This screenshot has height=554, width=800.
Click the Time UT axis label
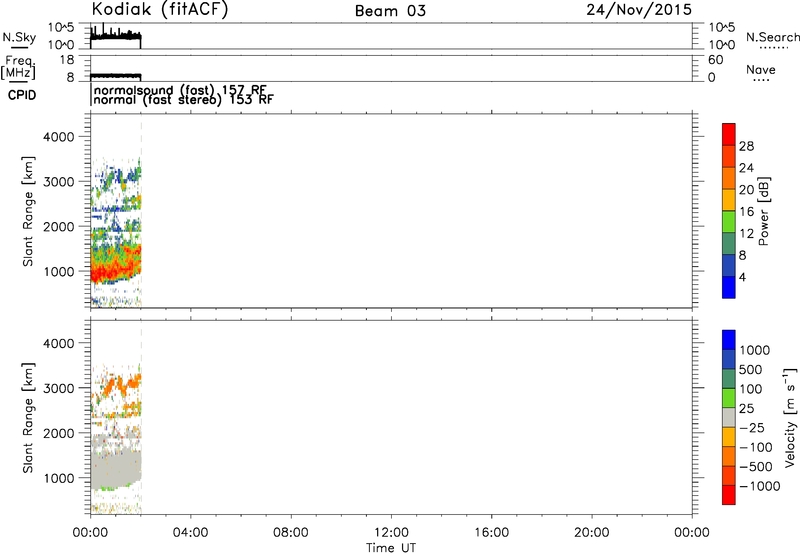[391, 548]
